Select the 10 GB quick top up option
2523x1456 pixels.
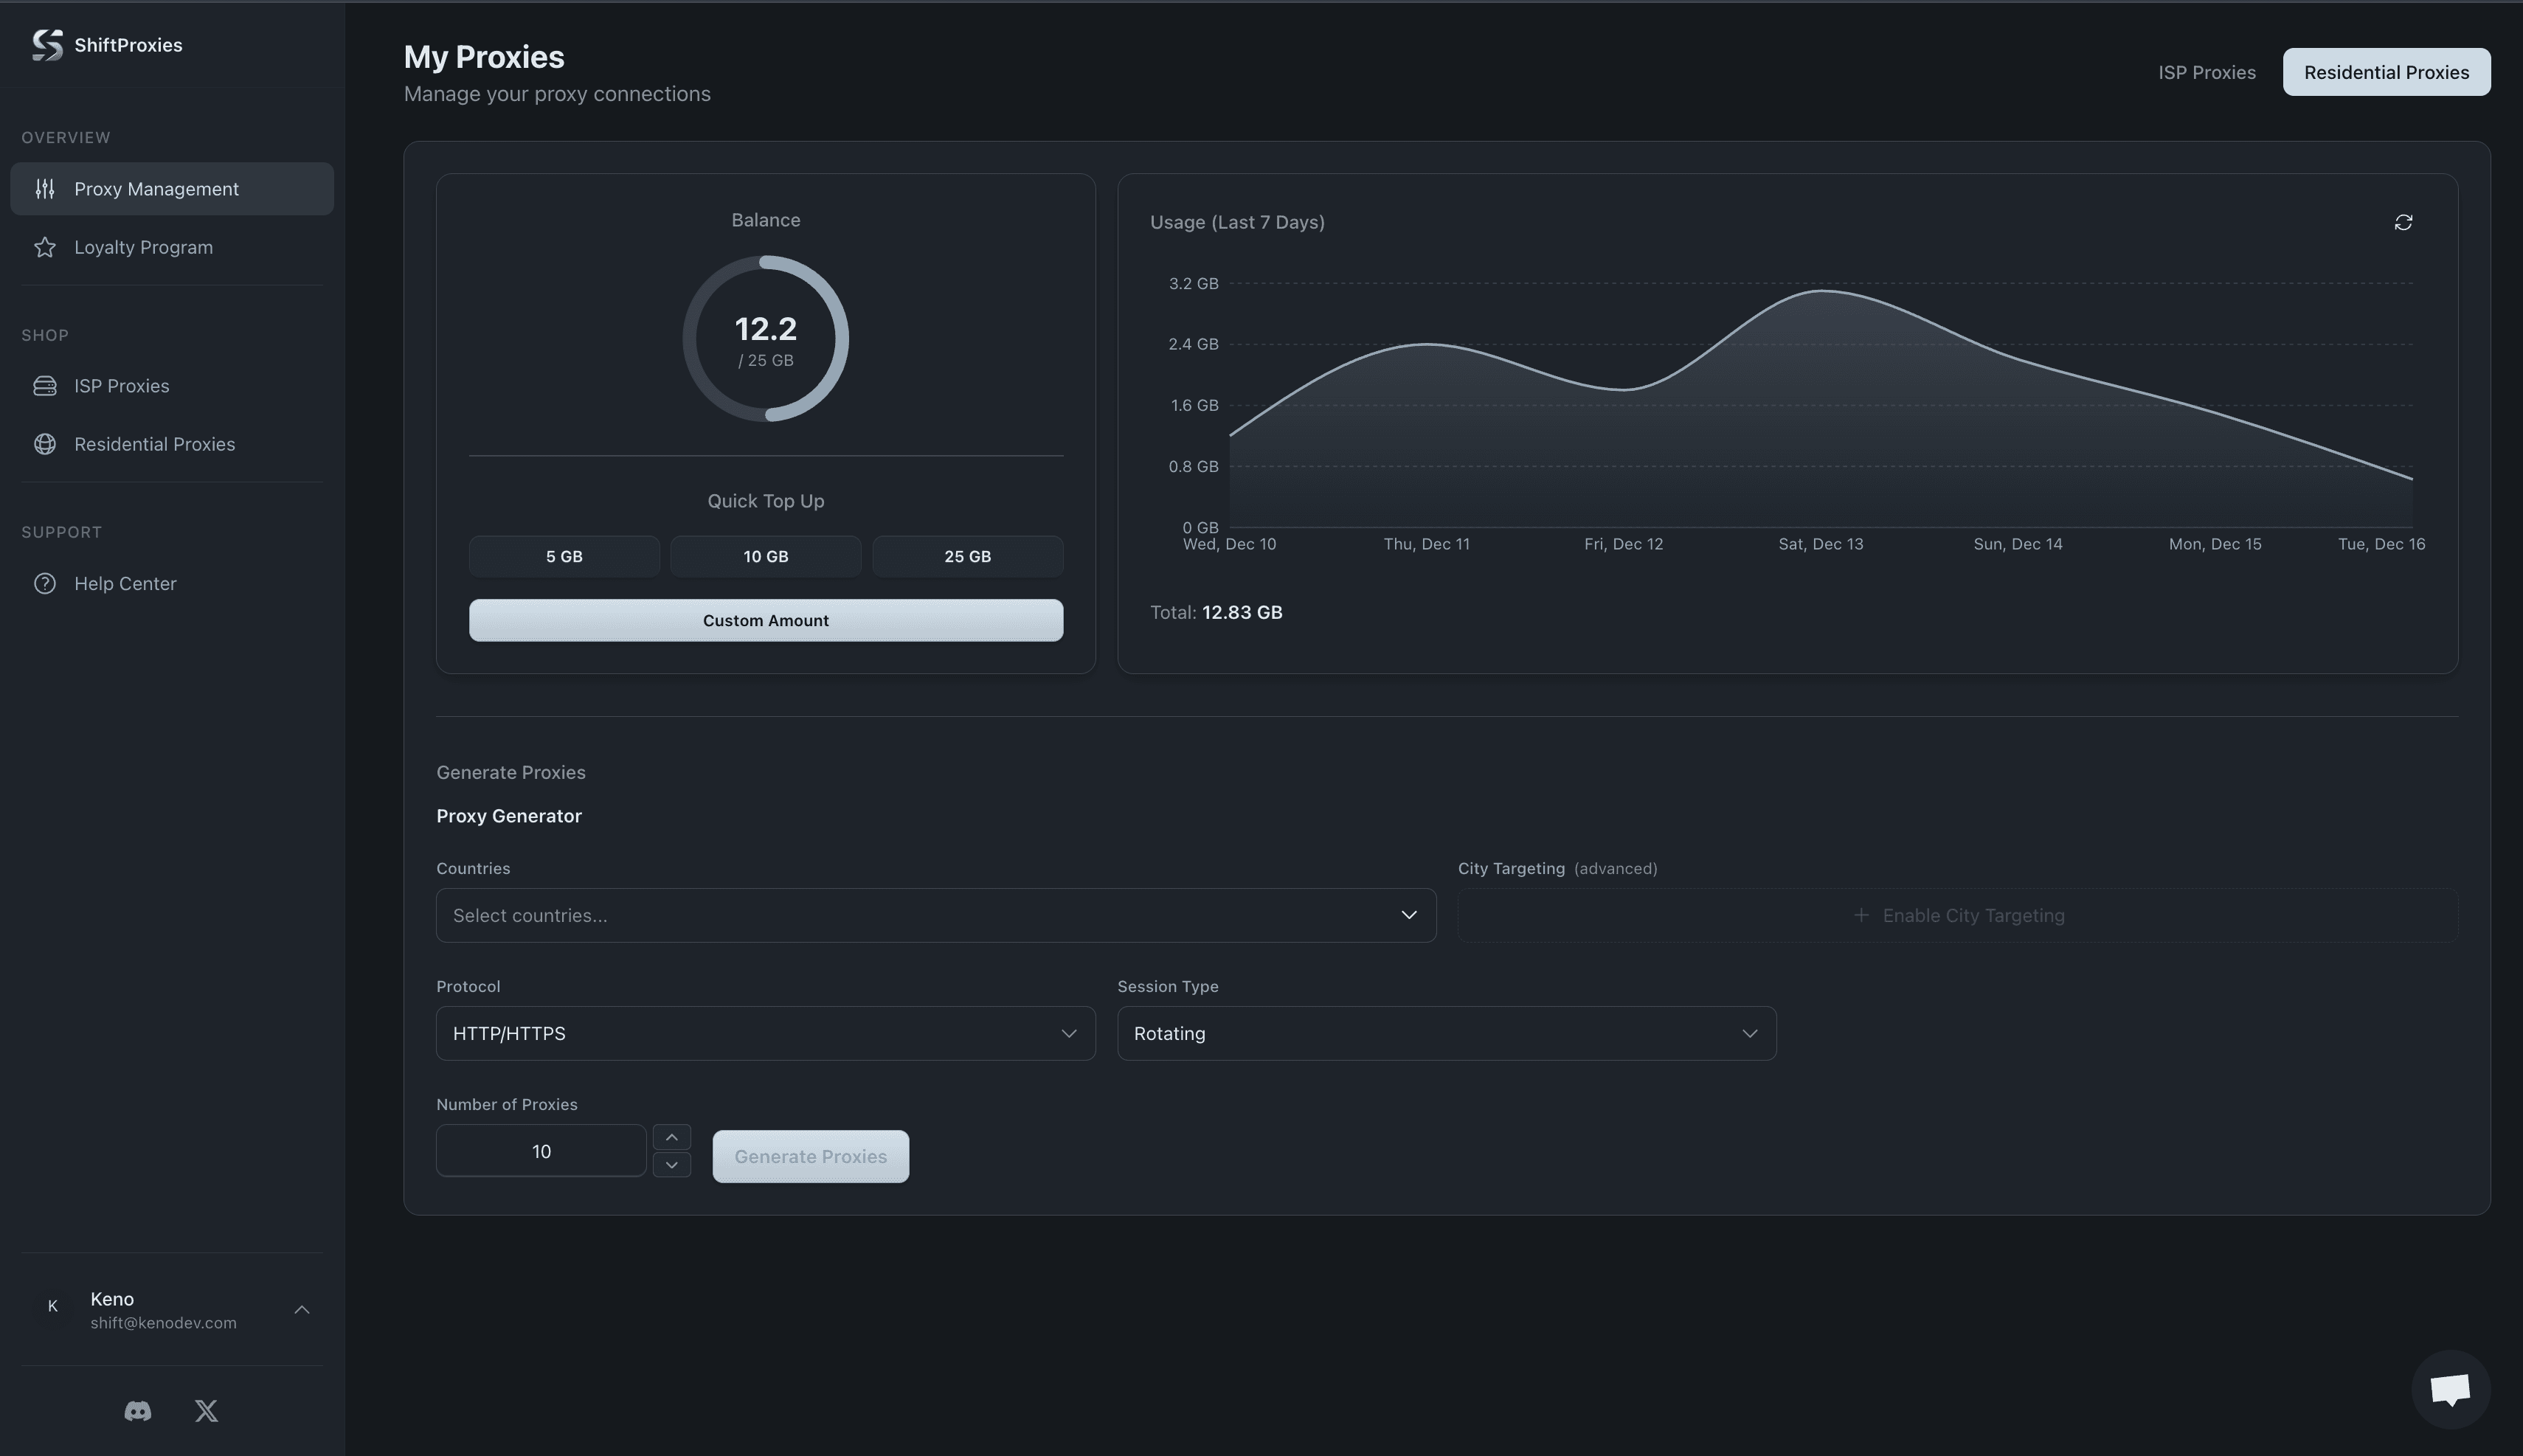tap(765, 556)
